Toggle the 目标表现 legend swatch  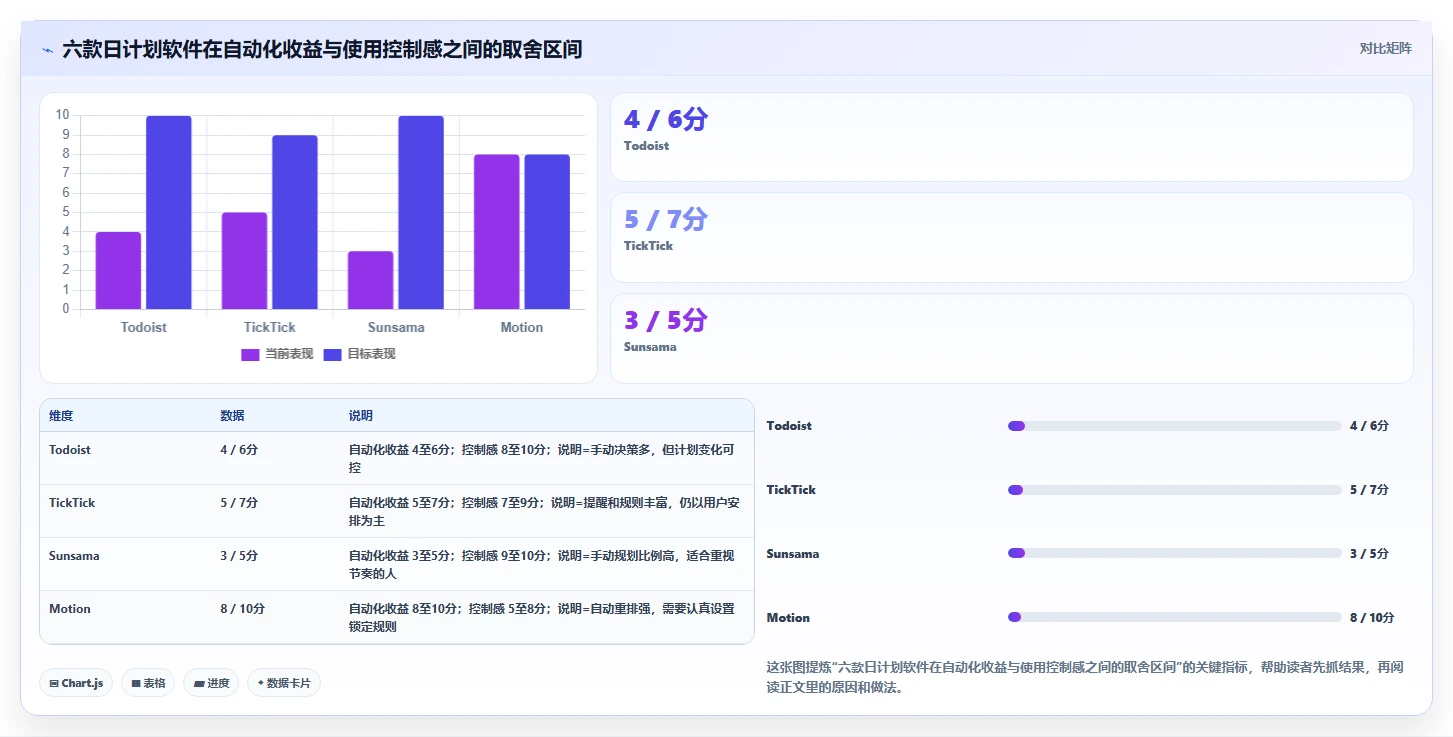click(332, 354)
